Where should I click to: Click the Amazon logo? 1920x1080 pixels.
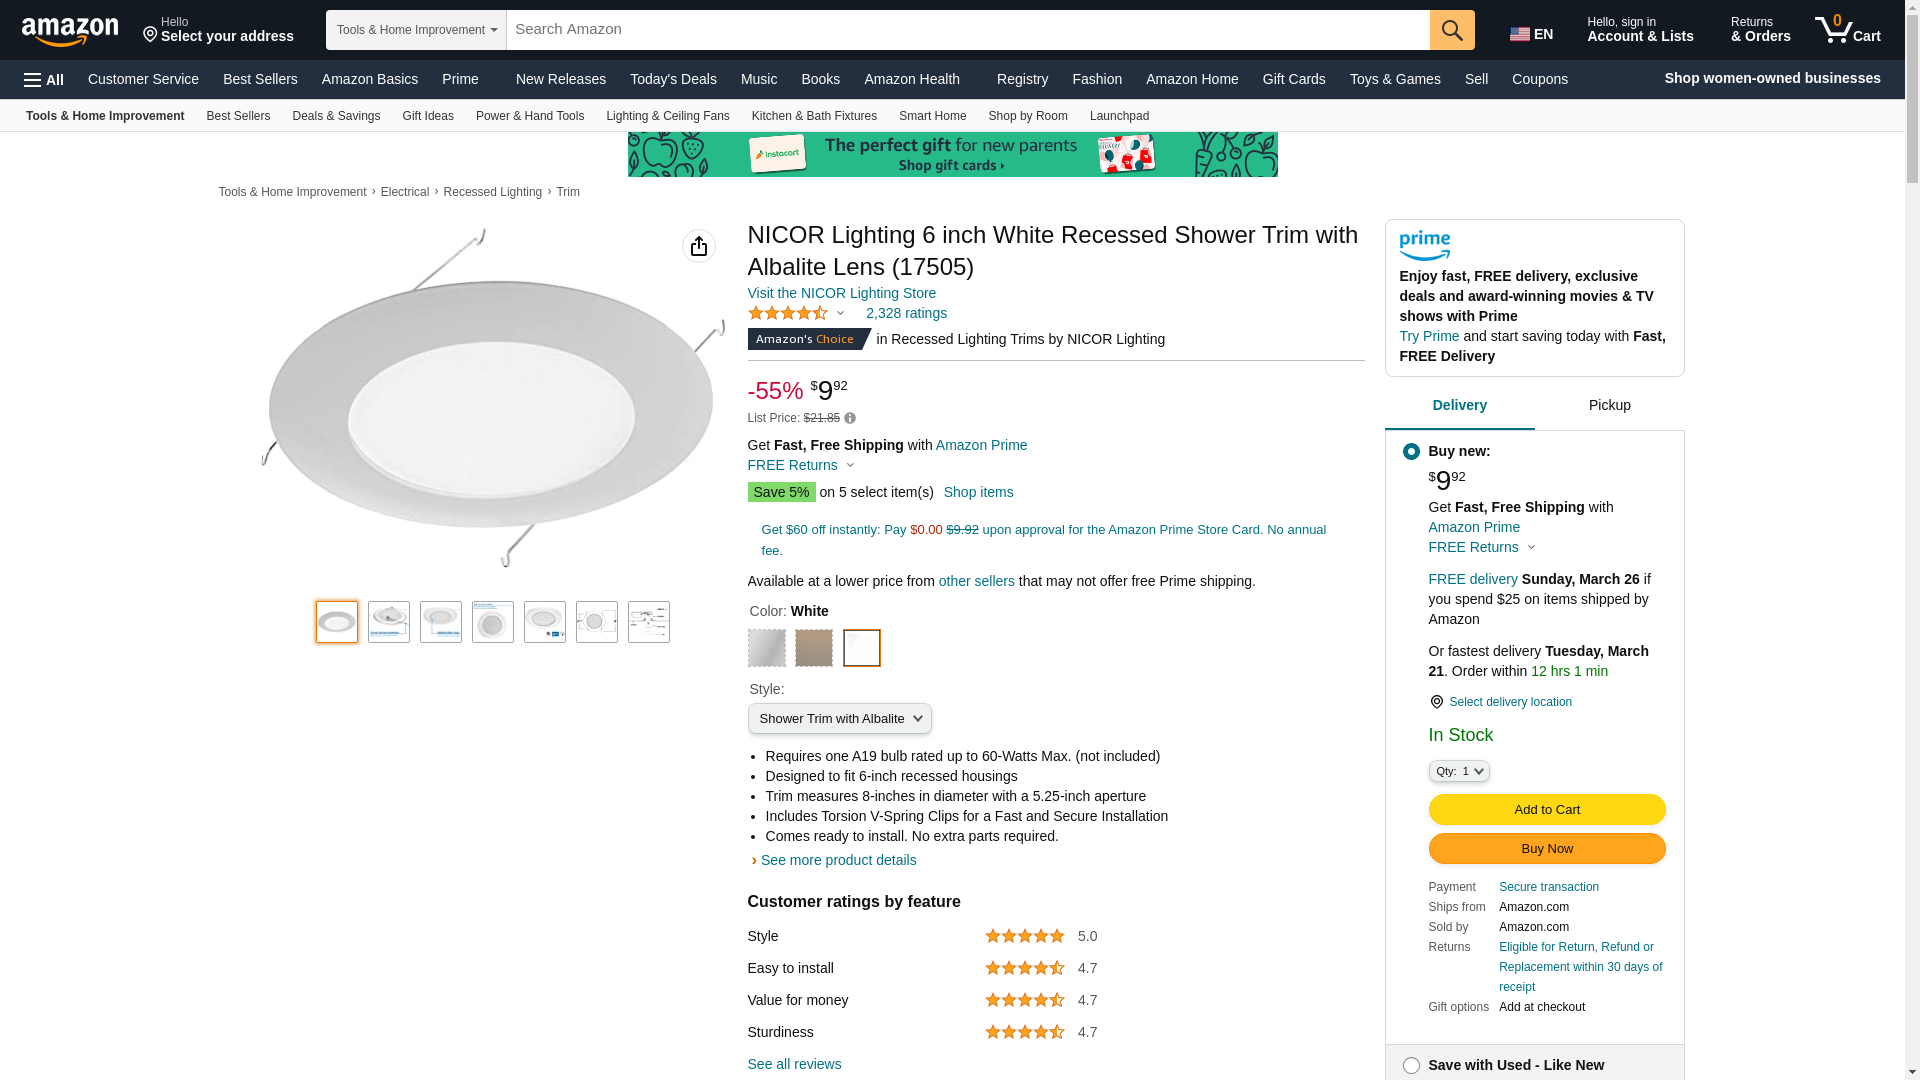(x=70, y=32)
